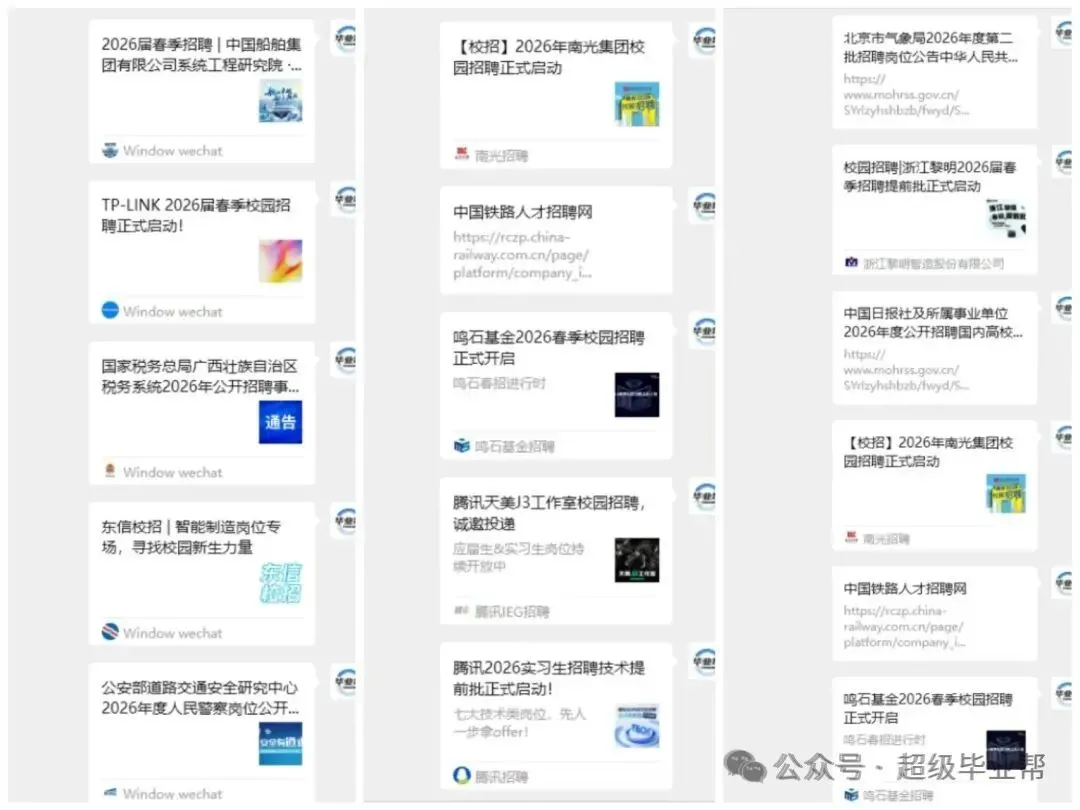Click the colorful TP-LINK card thumbnail

point(280,261)
